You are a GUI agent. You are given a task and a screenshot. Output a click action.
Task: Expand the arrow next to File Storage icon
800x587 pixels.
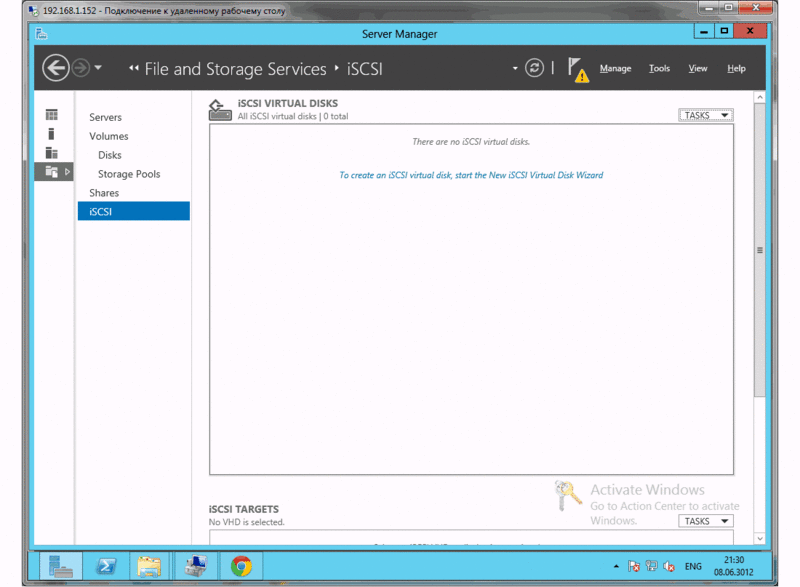click(67, 172)
